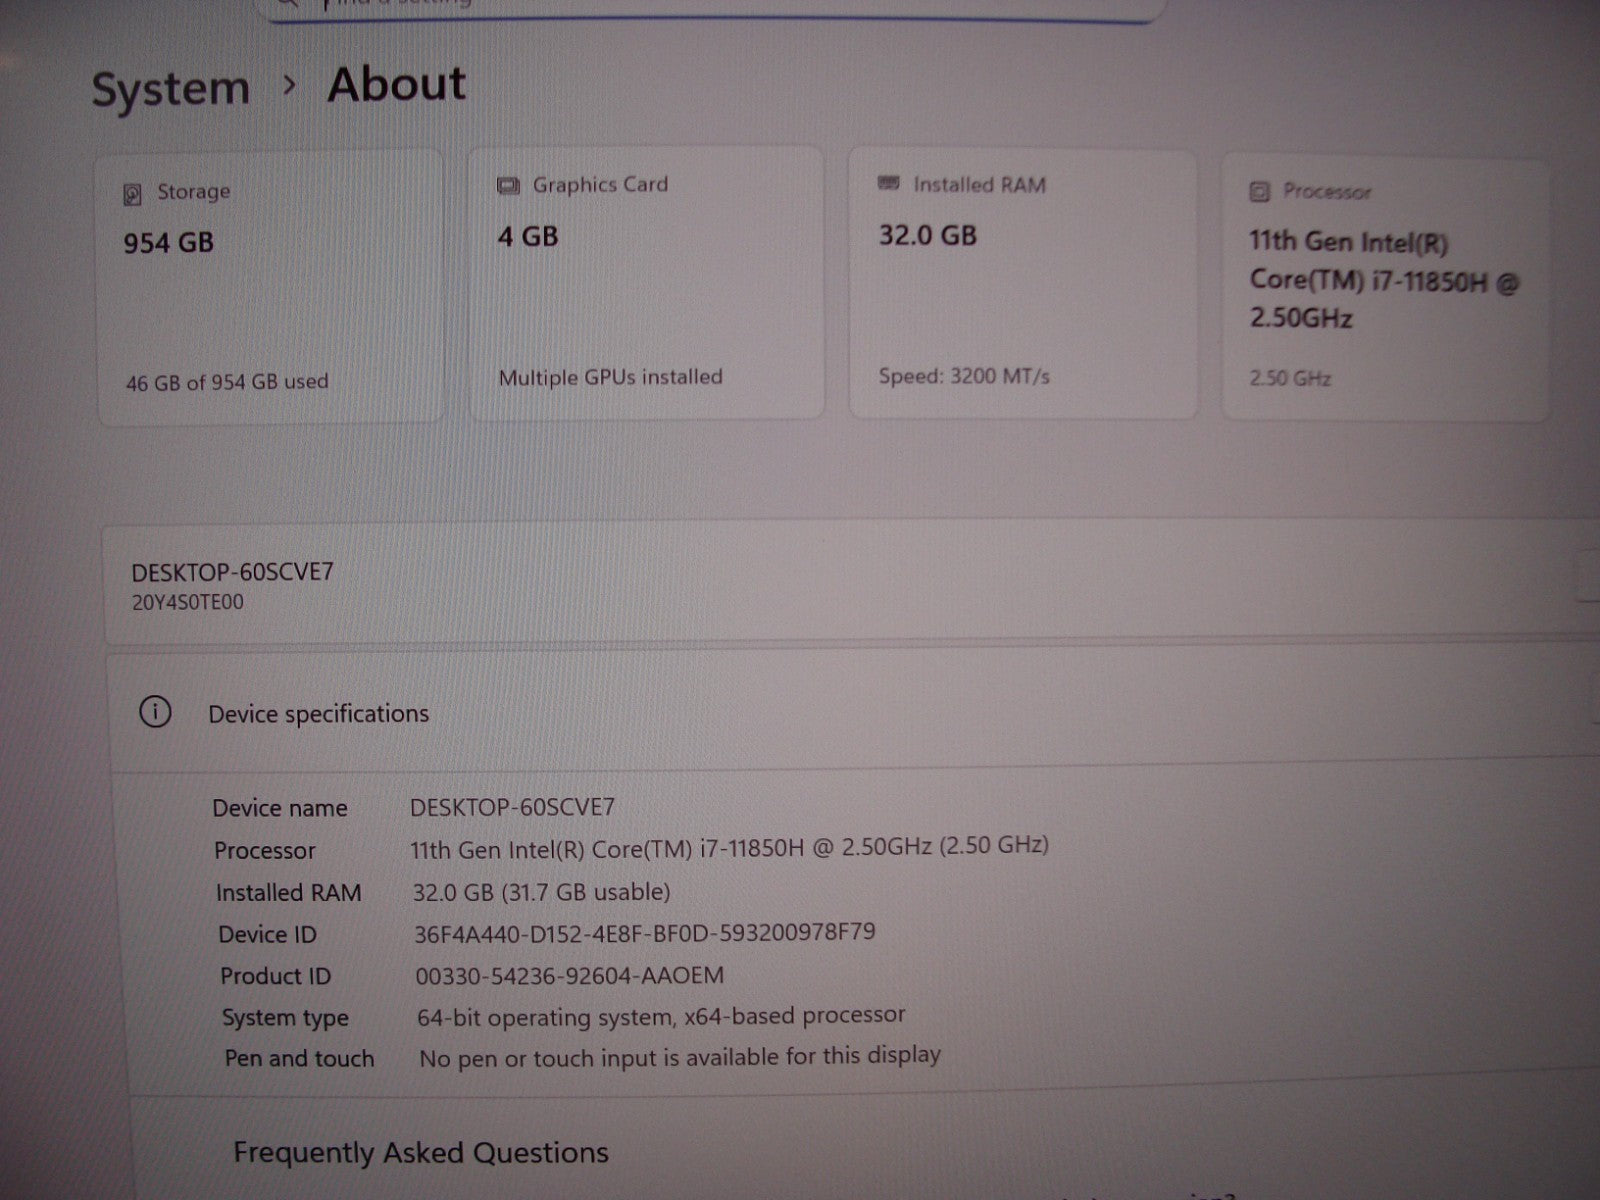Open the Processor i7-11850H card

click(1385, 290)
